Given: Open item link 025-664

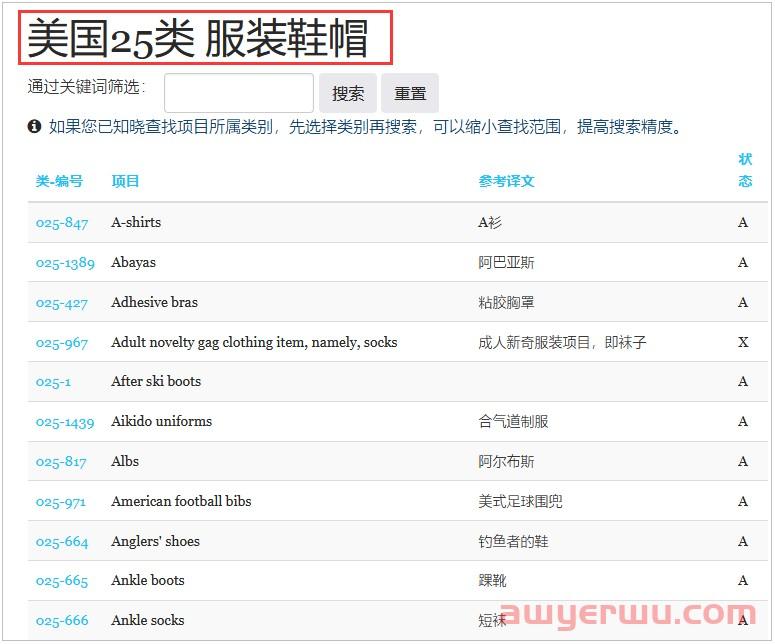Looking at the screenshot, I should 62,542.
